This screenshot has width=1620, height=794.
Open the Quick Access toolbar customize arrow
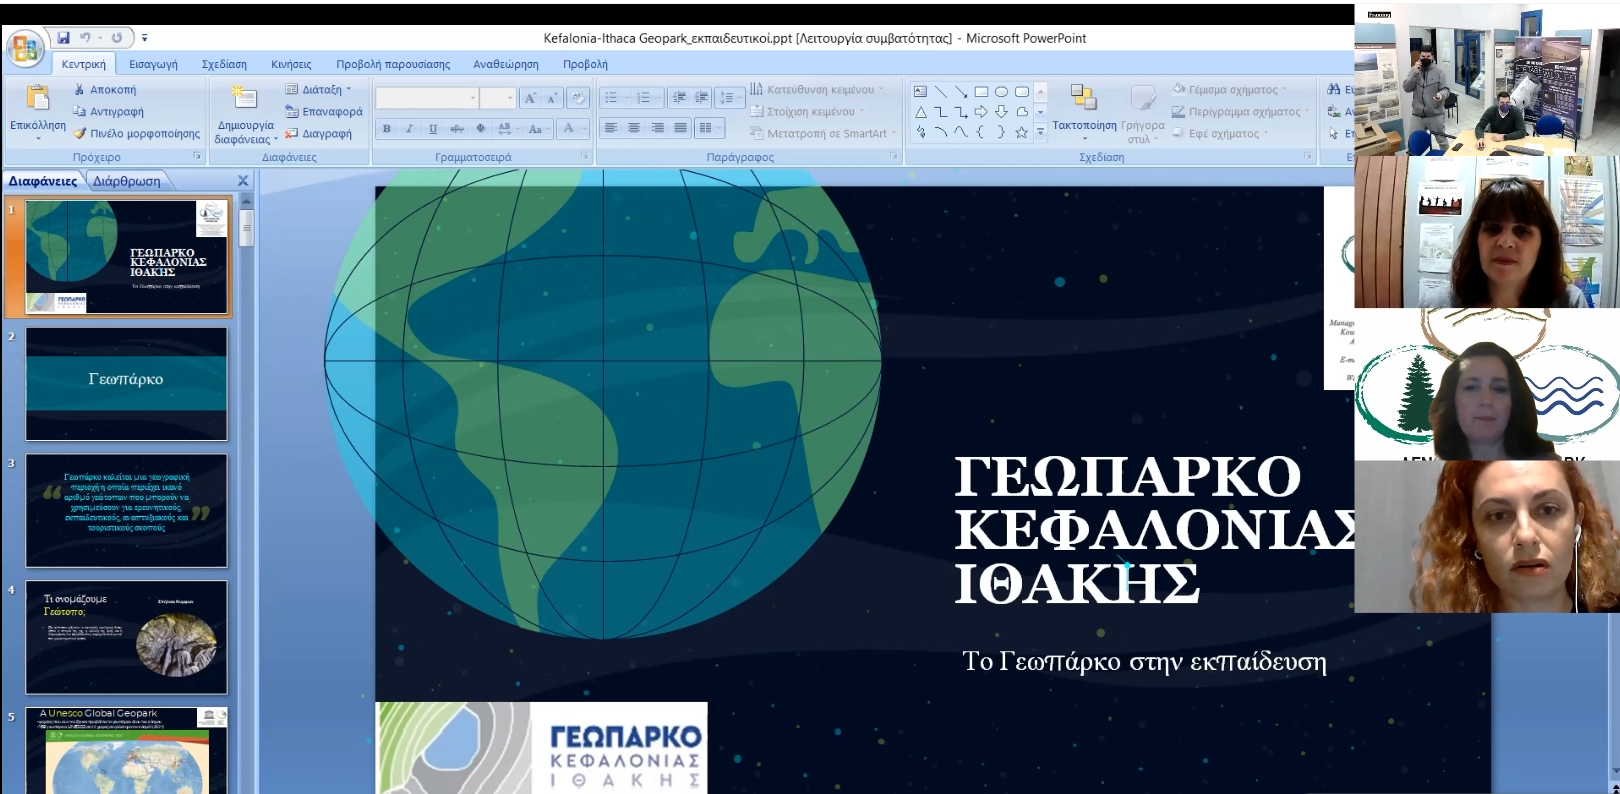(144, 38)
